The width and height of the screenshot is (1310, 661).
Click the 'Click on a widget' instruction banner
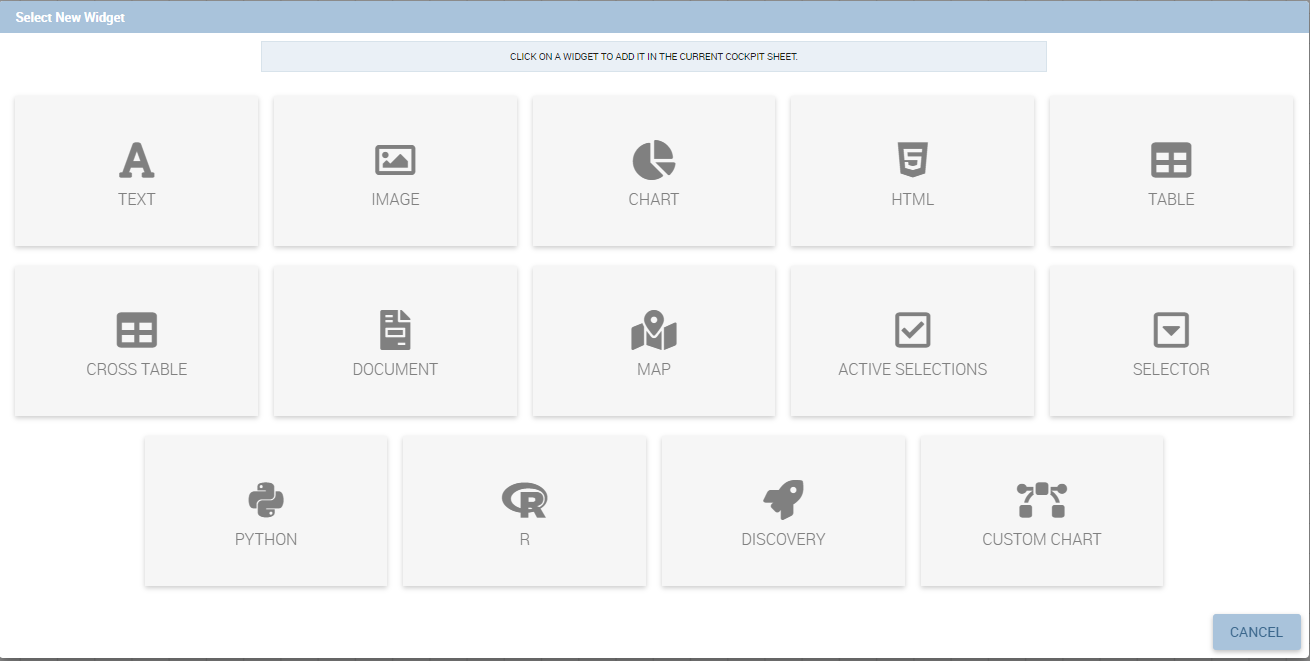coord(654,57)
